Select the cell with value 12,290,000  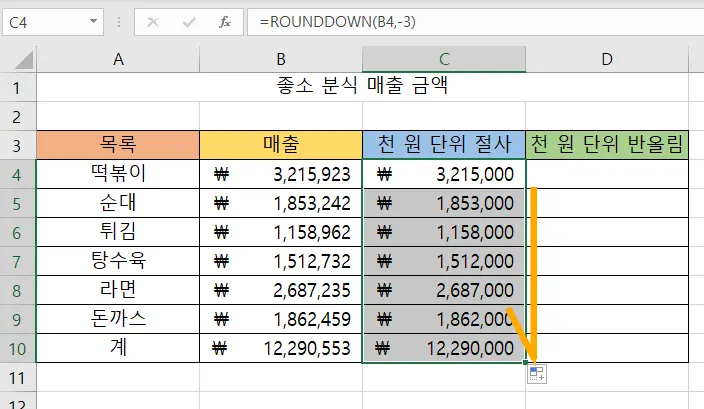444,348
